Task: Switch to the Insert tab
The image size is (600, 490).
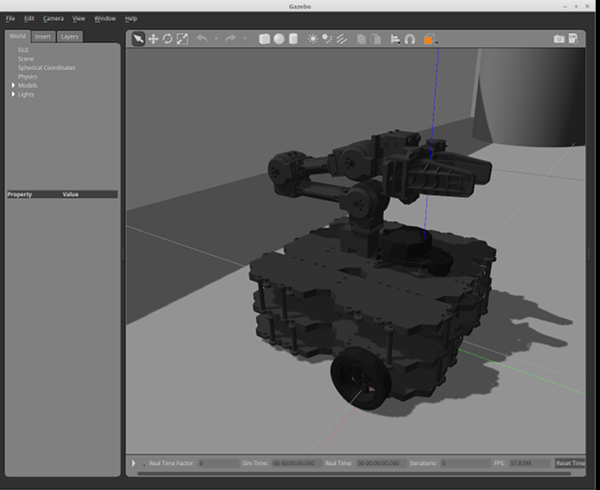Action: (x=42, y=37)
